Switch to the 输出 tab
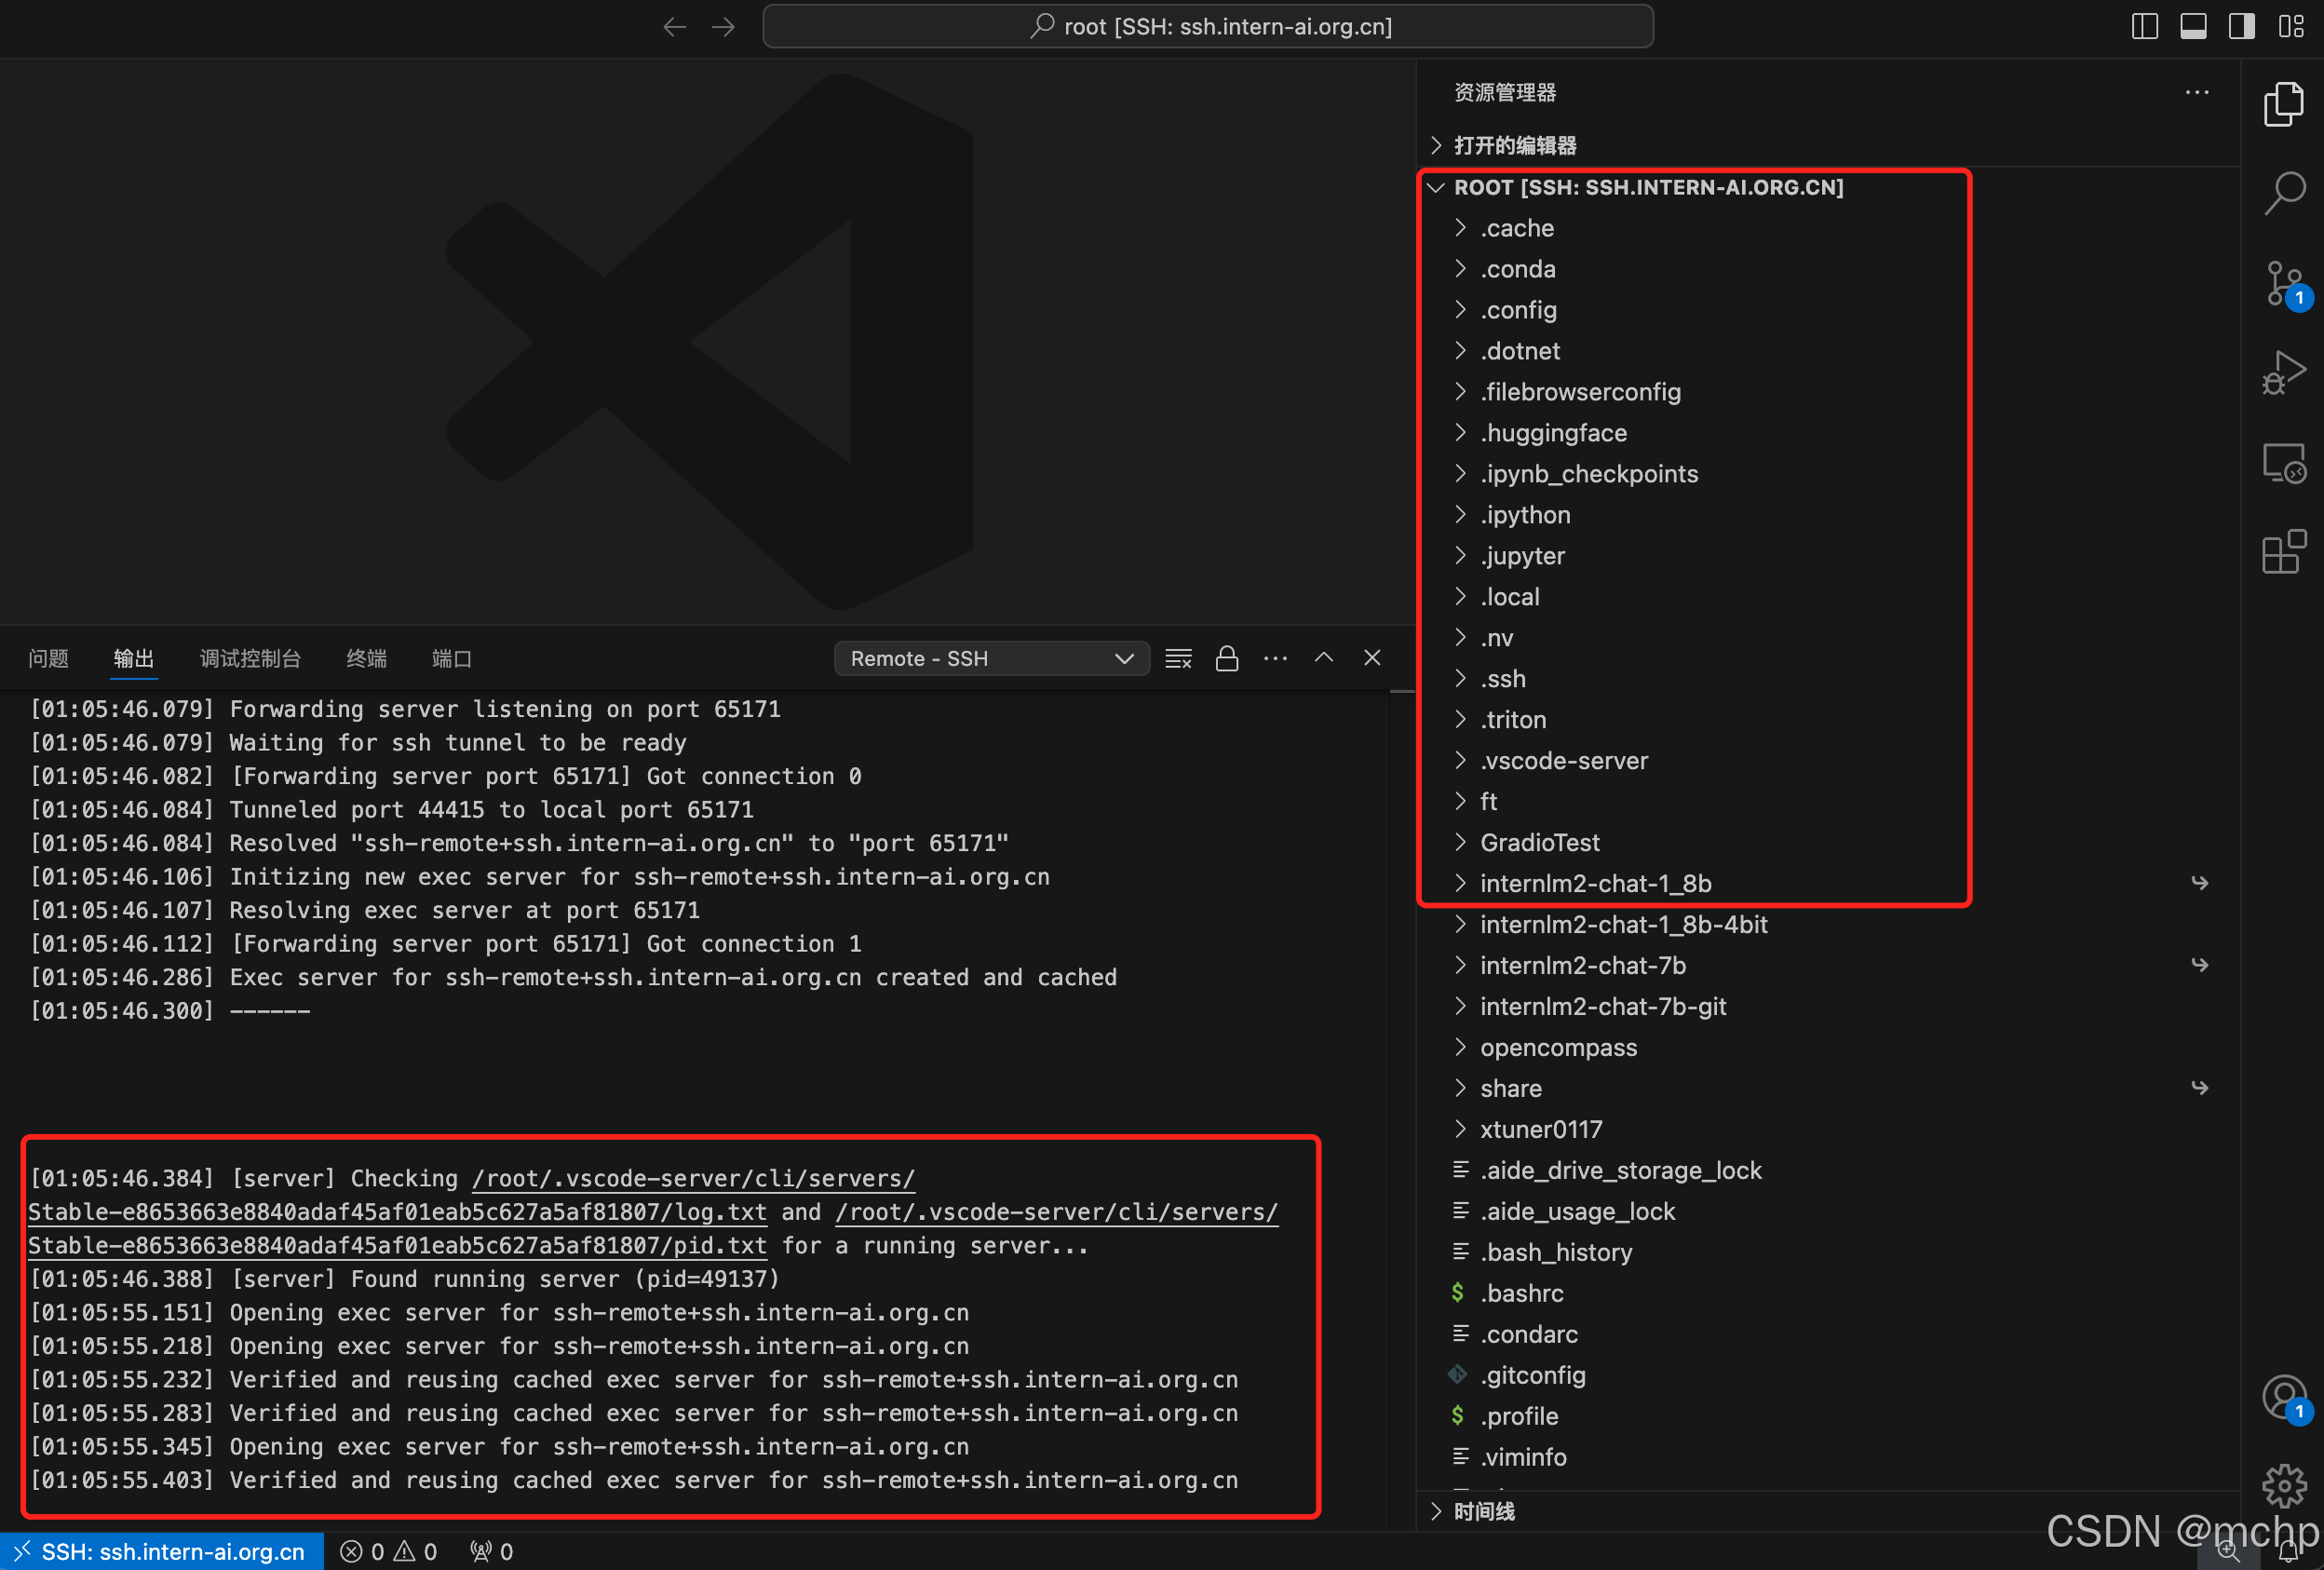Viewport: 2324px width, 1570px height. pyautogui.click(x=133, y=658)
